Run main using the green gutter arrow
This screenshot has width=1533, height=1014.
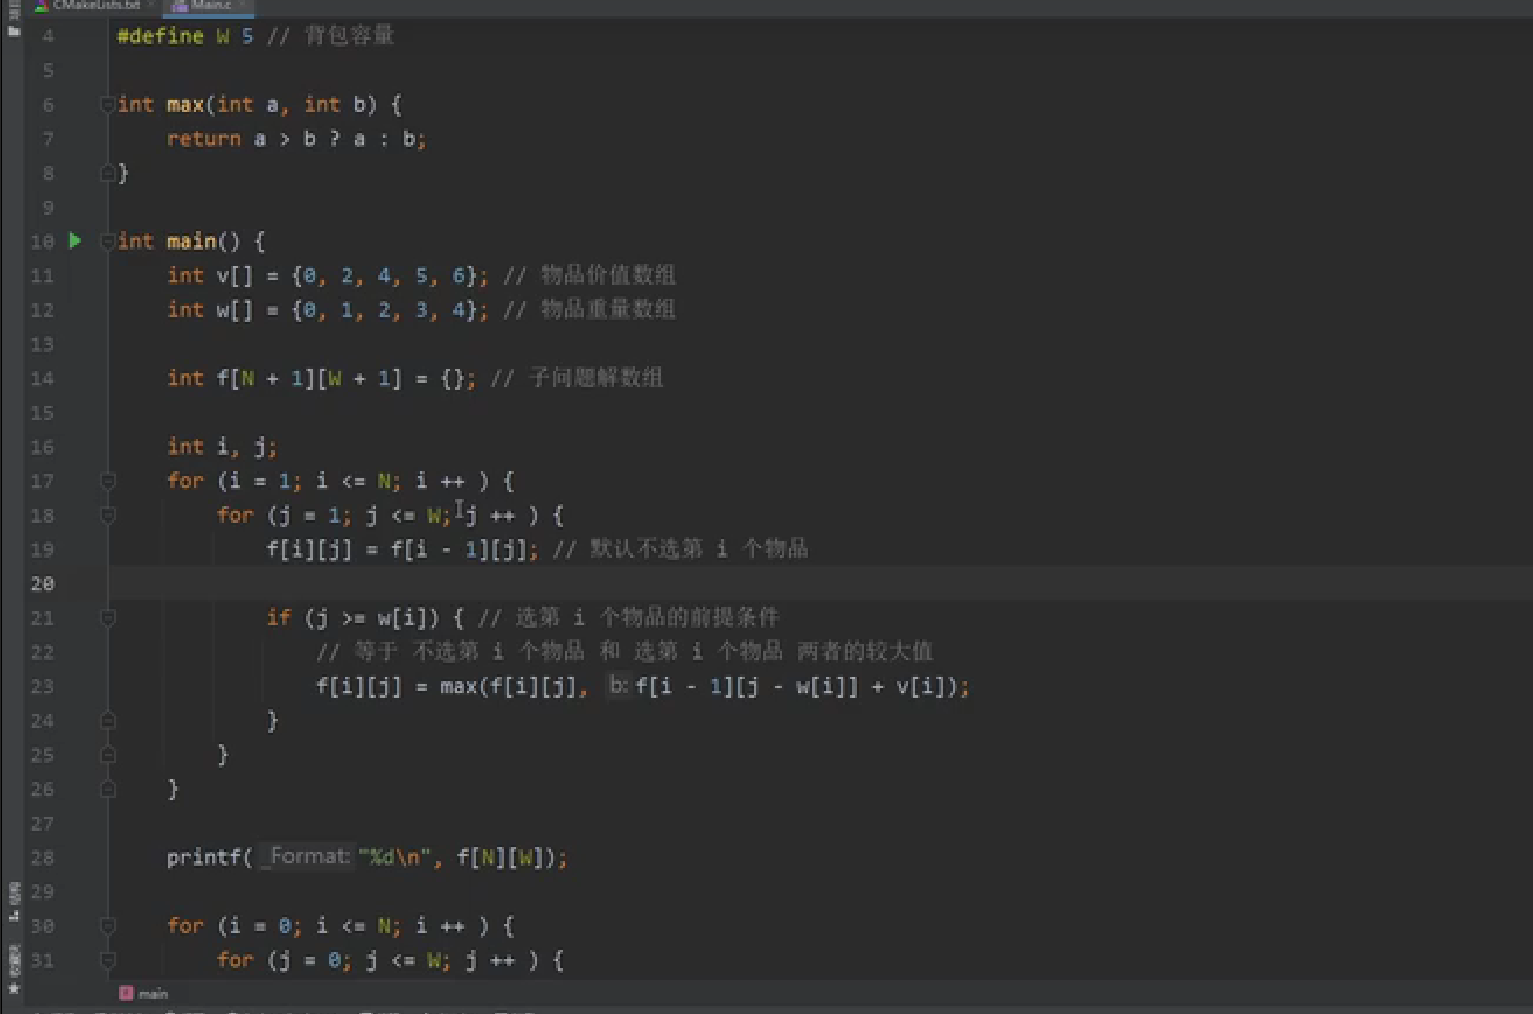pos(75,241)
